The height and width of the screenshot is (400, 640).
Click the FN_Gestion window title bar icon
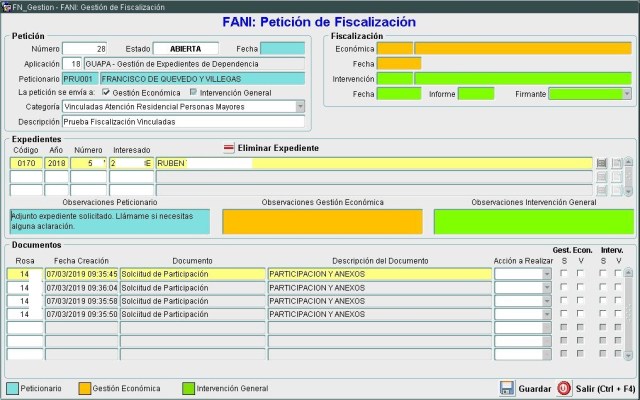(7, 6)
